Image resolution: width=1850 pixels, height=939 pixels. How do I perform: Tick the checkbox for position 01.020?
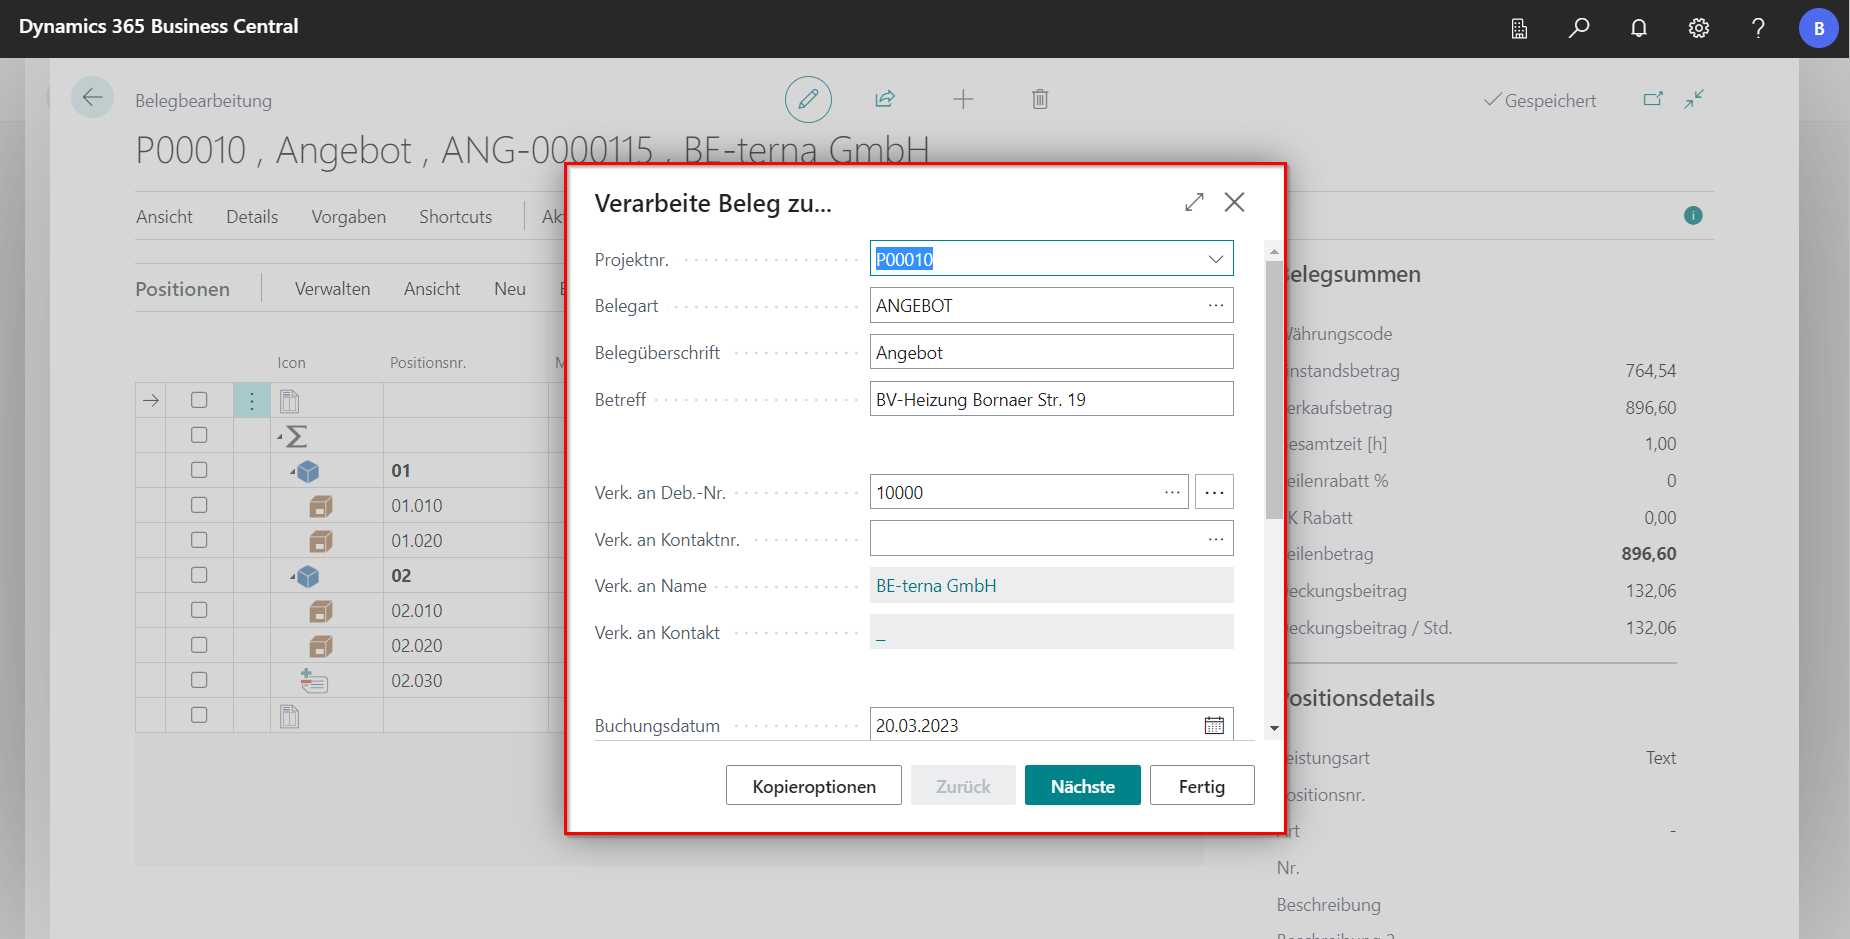[x=199, y=540]
